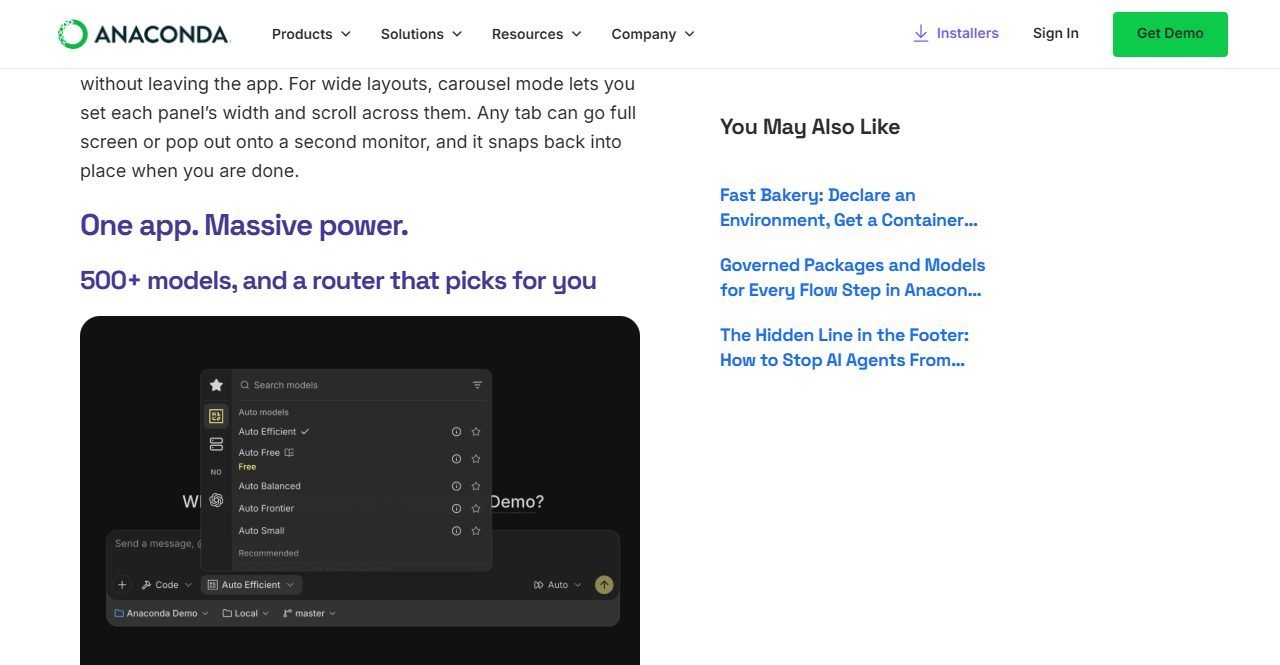The height and width of the screenshot is (665, 1280).
Task: Click the Anaconda logo
Action: [x=144, y=34]
